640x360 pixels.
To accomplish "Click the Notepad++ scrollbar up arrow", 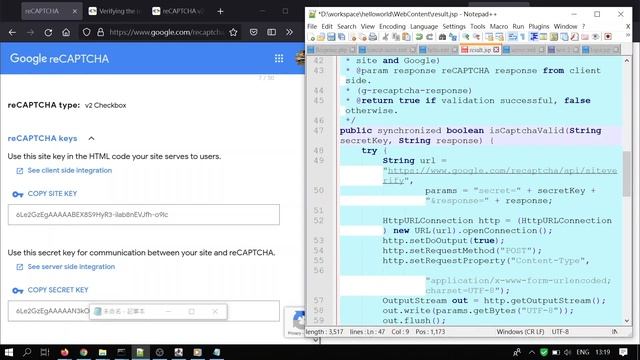I will [627, 61].
